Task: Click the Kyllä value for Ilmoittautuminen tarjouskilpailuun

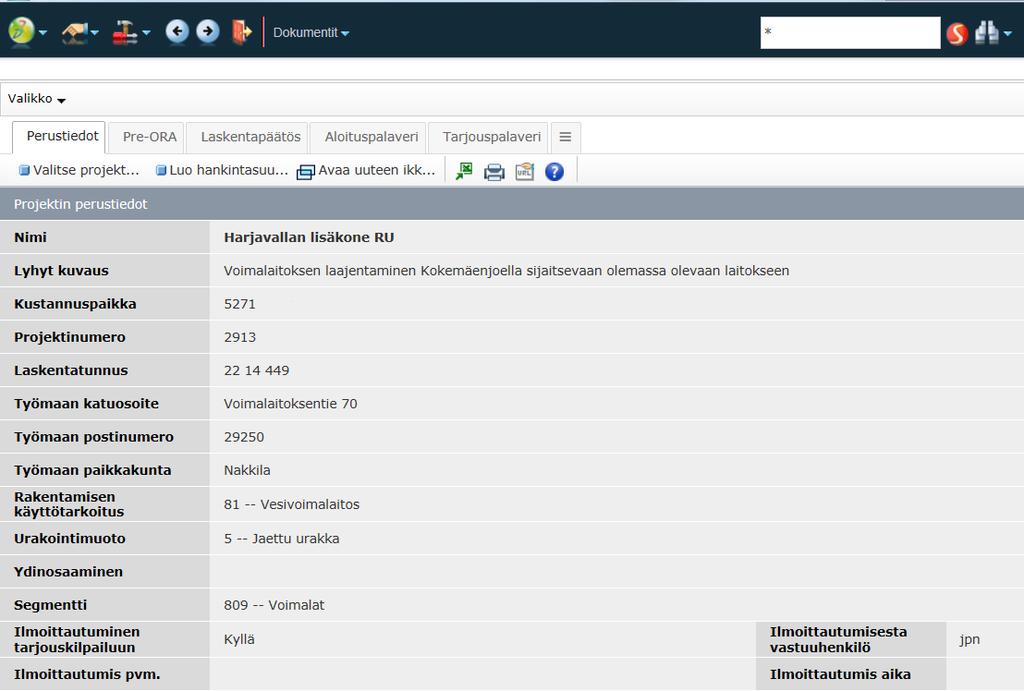Action: click(x=239, y=639)
